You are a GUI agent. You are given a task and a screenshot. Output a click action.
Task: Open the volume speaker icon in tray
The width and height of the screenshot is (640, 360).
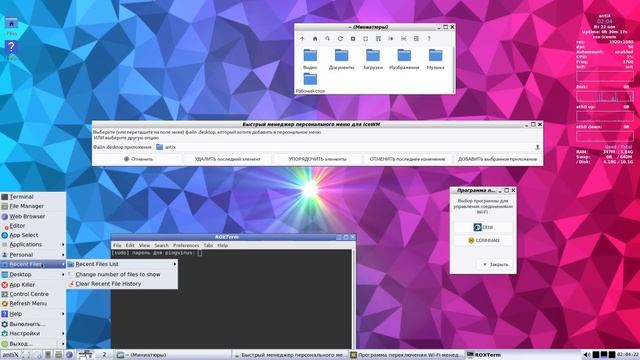(x=587, y=355)
